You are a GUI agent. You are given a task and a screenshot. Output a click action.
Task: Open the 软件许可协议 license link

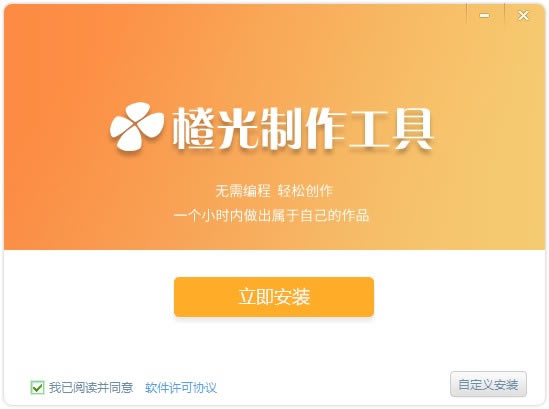coord(181,388)
